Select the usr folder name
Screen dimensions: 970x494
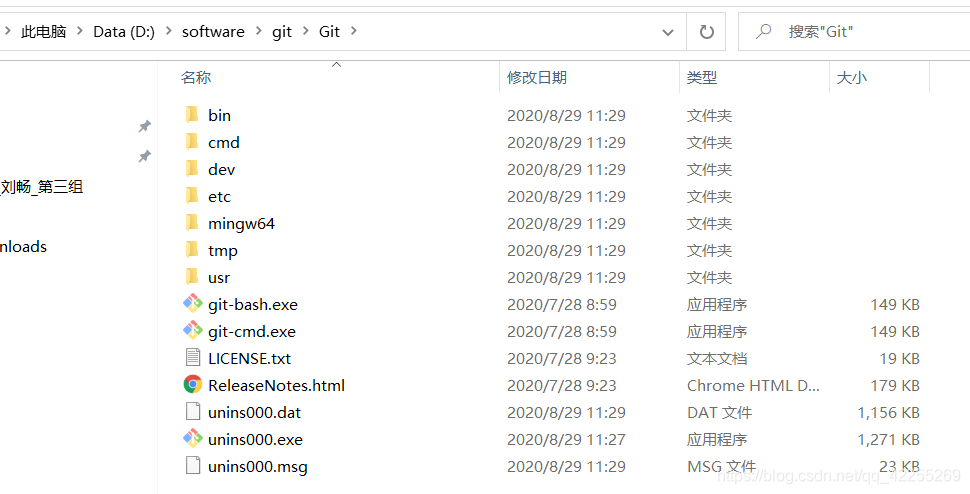tap(219, 278)
